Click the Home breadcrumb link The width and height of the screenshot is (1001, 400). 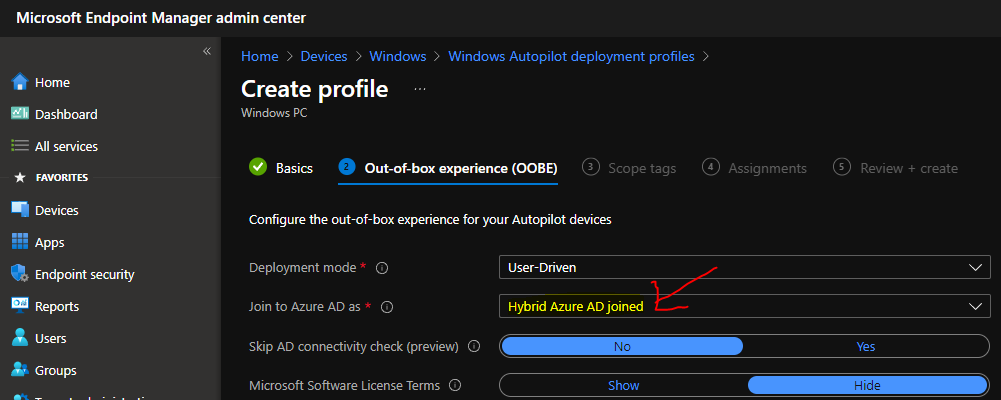click(259, 56)
